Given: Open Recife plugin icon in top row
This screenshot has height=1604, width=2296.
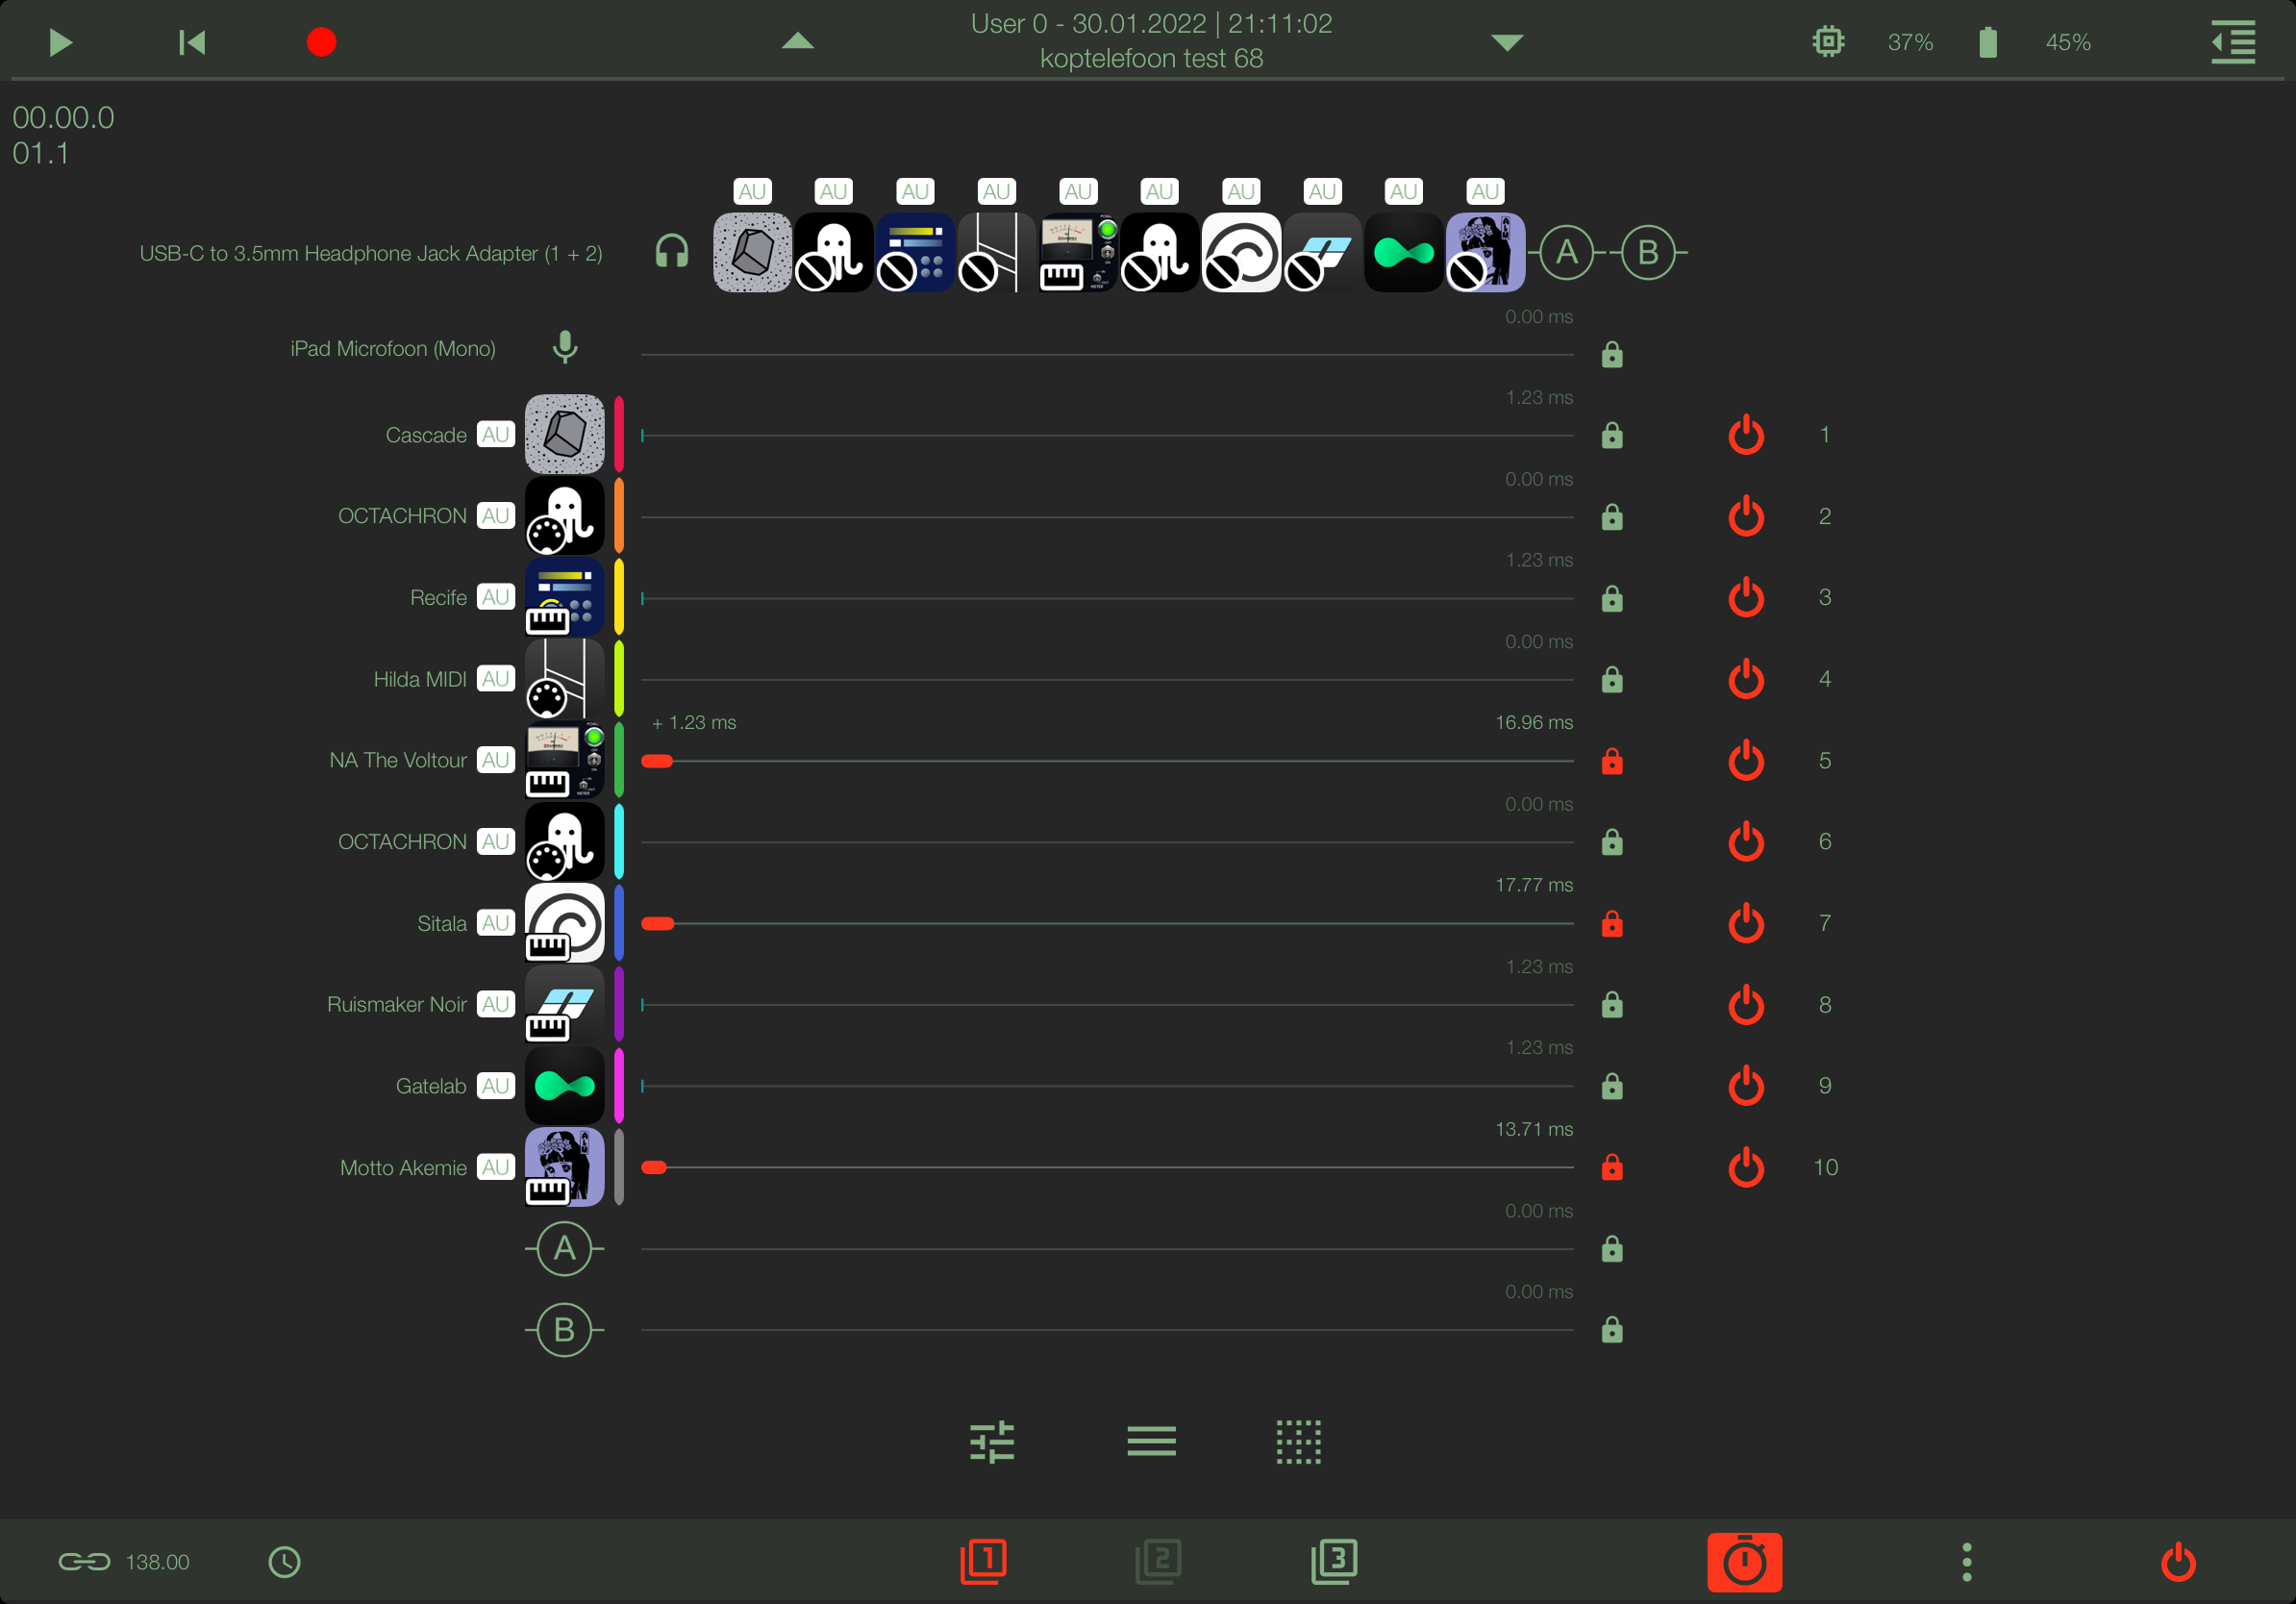Looking at the screenshot, I should tap(915, 252).
